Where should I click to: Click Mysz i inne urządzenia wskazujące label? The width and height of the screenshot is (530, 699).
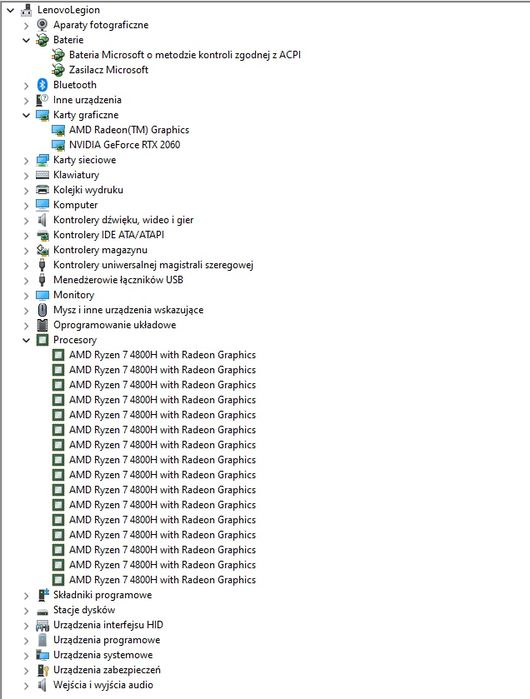[x=128, y=310]
